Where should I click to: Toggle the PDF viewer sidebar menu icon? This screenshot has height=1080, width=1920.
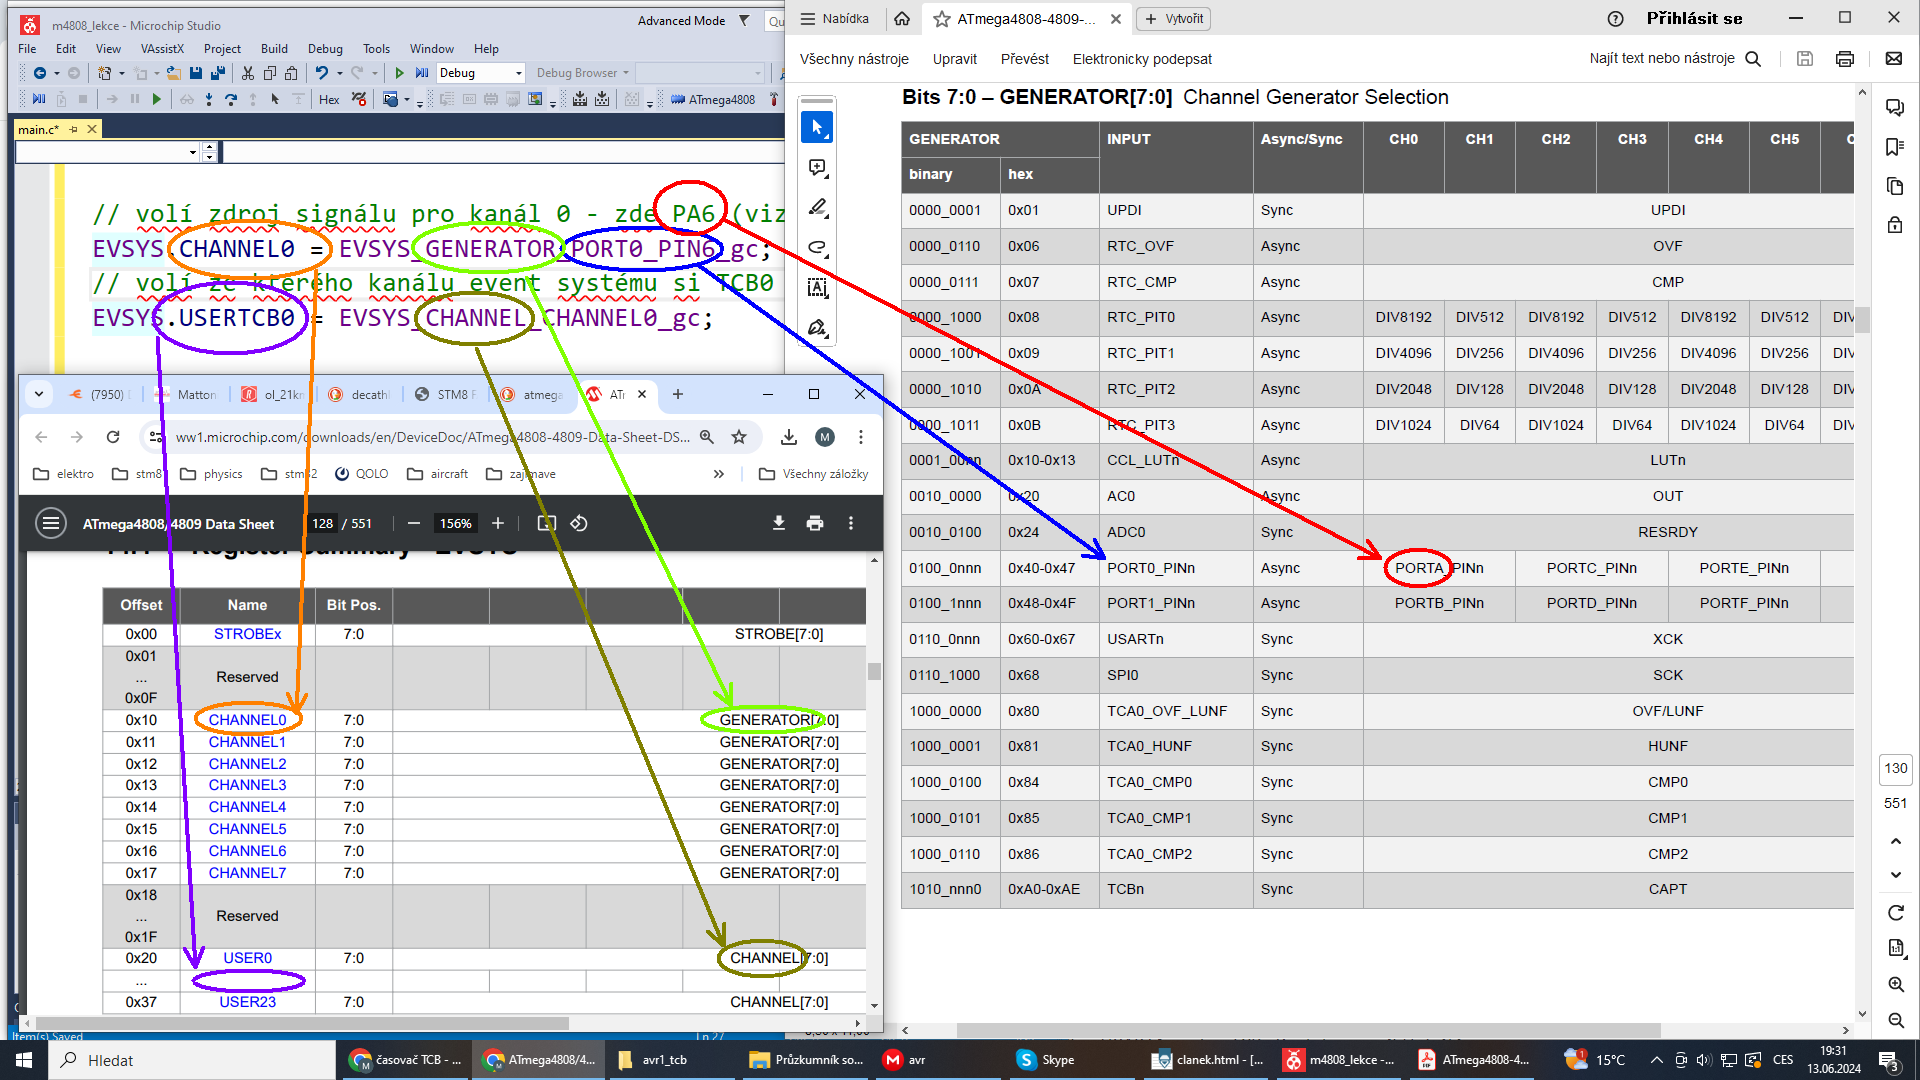coord(51,523)
